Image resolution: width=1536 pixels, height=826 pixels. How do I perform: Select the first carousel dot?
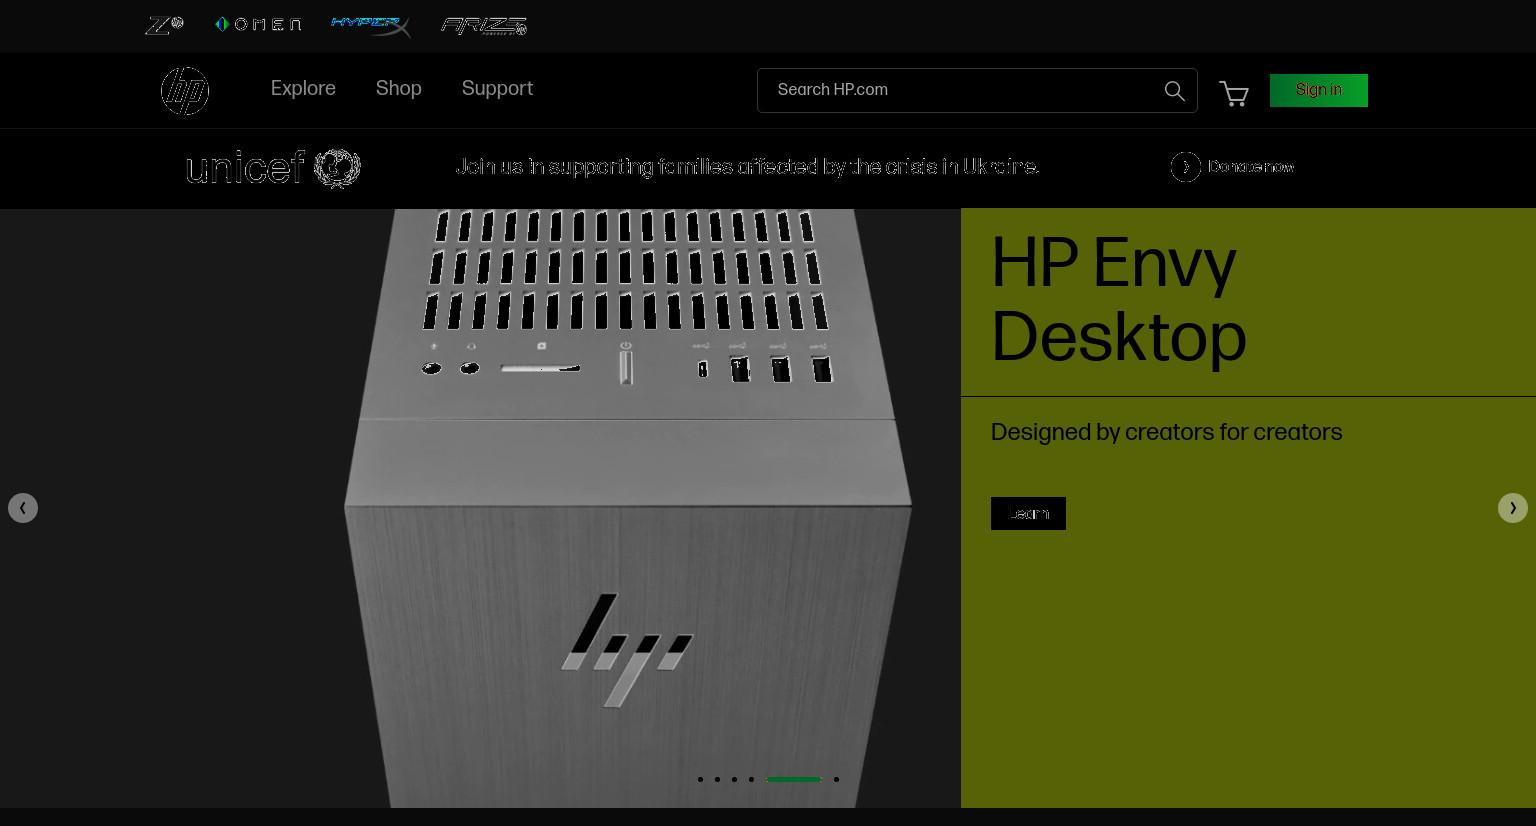pyautogui.click(x=700, y=779)
